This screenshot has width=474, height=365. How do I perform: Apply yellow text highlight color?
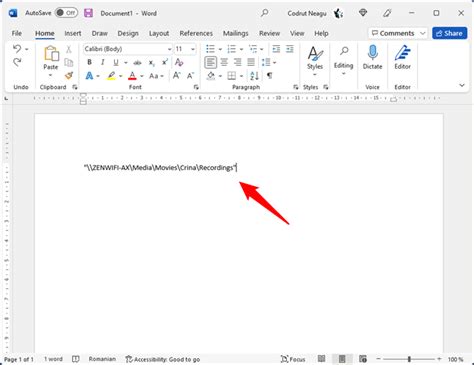(111, 76)
